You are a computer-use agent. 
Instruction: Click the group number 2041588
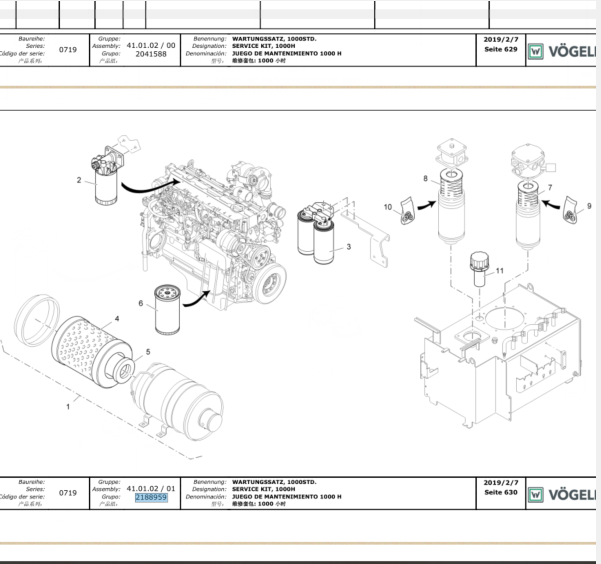pos(150,53)
